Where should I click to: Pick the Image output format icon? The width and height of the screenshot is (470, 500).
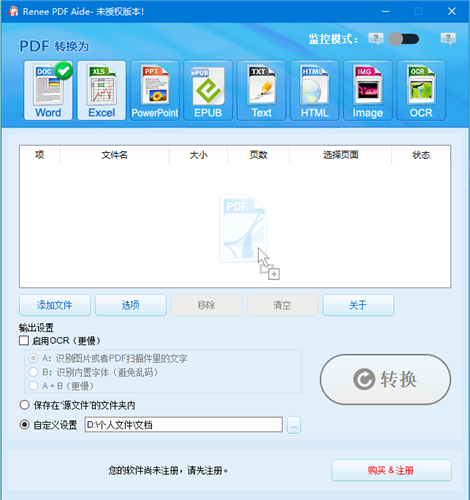(x=368, y=90)
